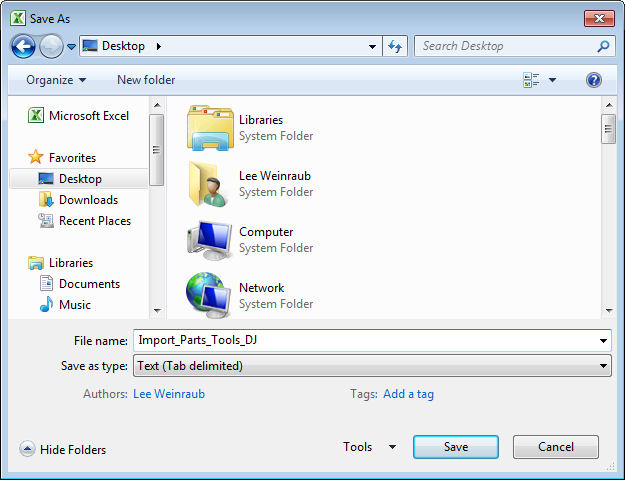
Task: Click file list scroll up arrow
Action: click(609, 105)
